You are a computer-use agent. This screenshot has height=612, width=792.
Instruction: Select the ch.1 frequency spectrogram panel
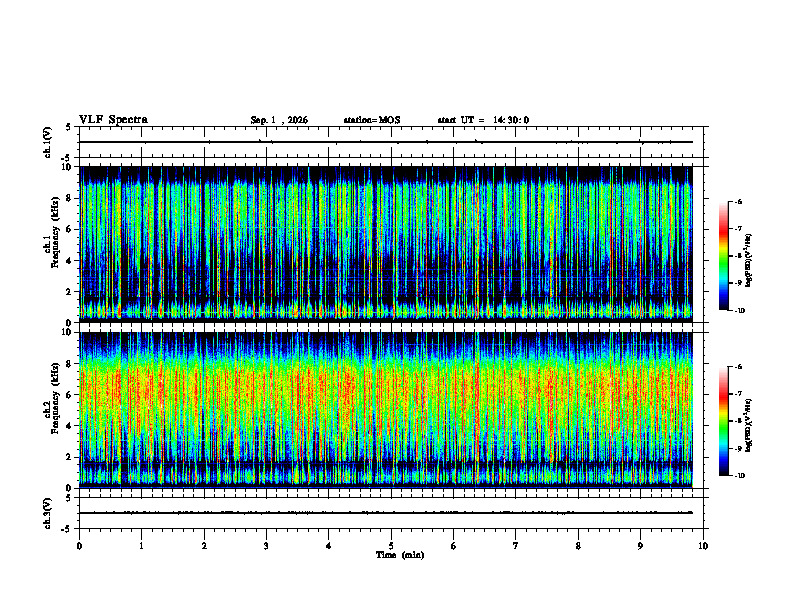point(386,244)
